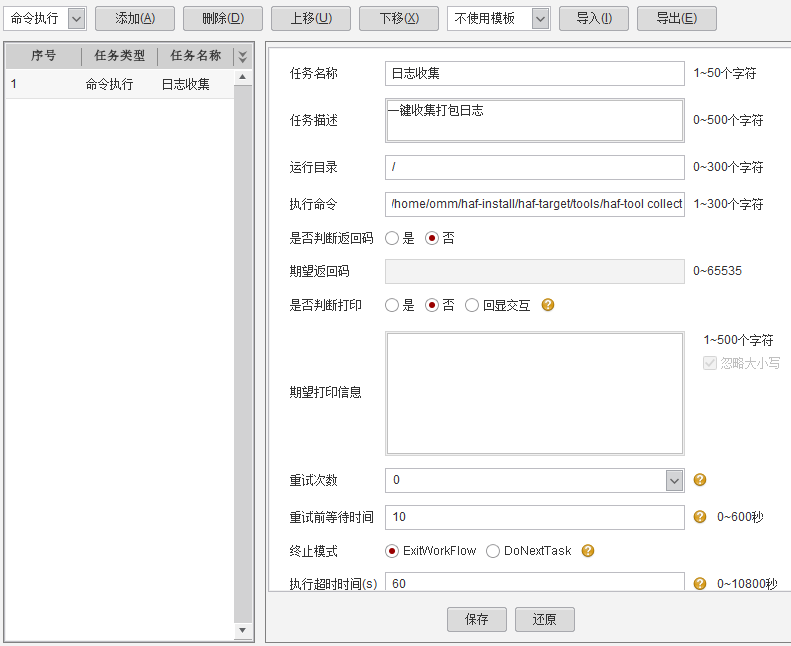Image resolution: width=791 pixels, height=646 pixels.
Task: Open 重试次数 dropdown
Action: pos(674,481)
